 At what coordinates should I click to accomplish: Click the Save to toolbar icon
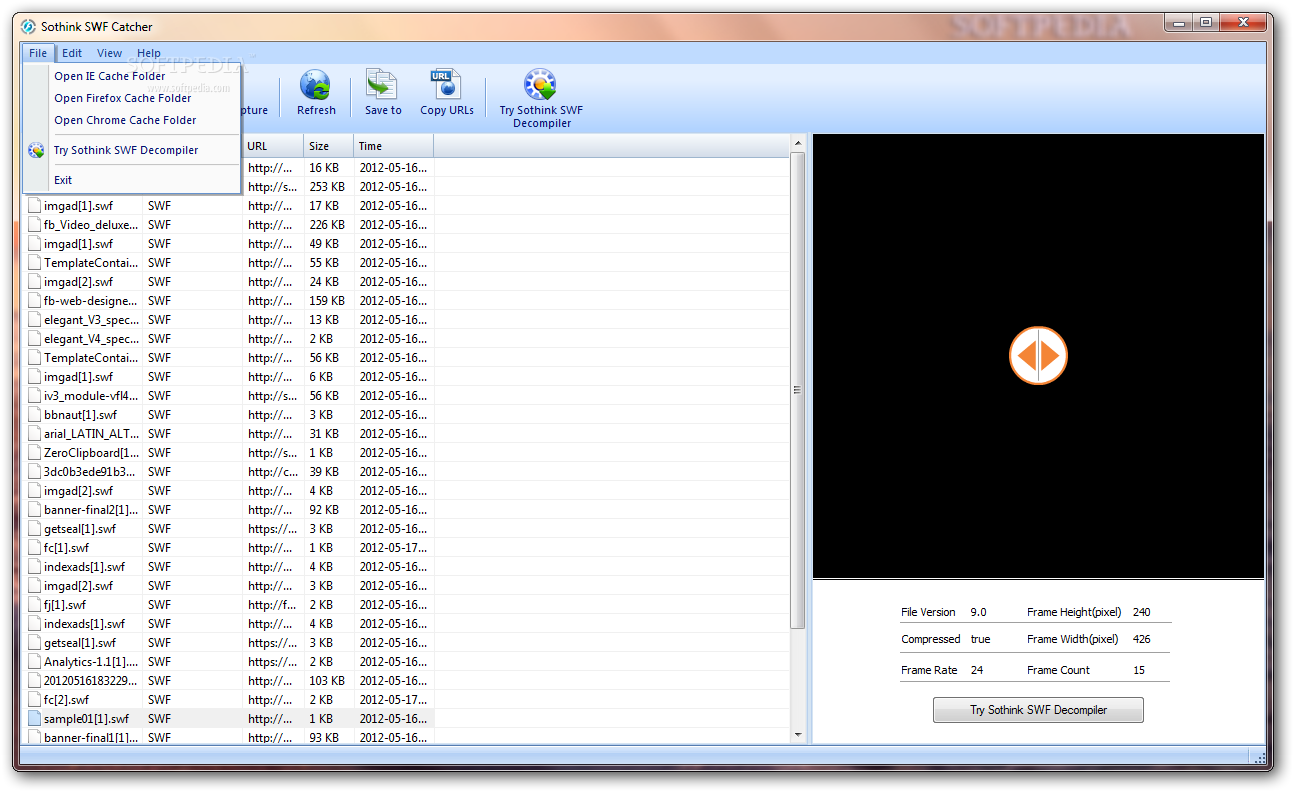(382, 85)
